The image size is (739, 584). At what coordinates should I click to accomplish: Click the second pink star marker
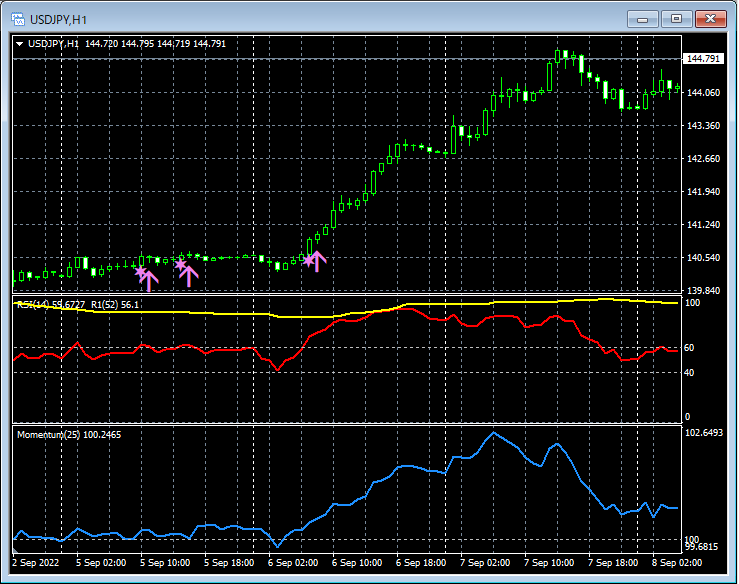click(x=180, y=264)
